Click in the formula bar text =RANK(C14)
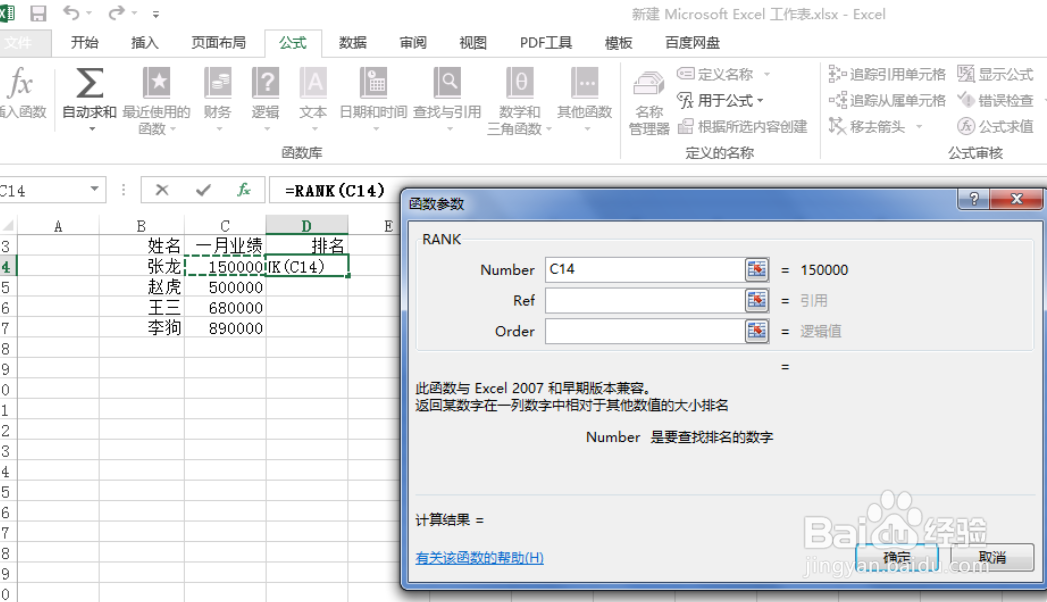The height and width of the screenshot is (602, 1047). (x=335, y=191)
